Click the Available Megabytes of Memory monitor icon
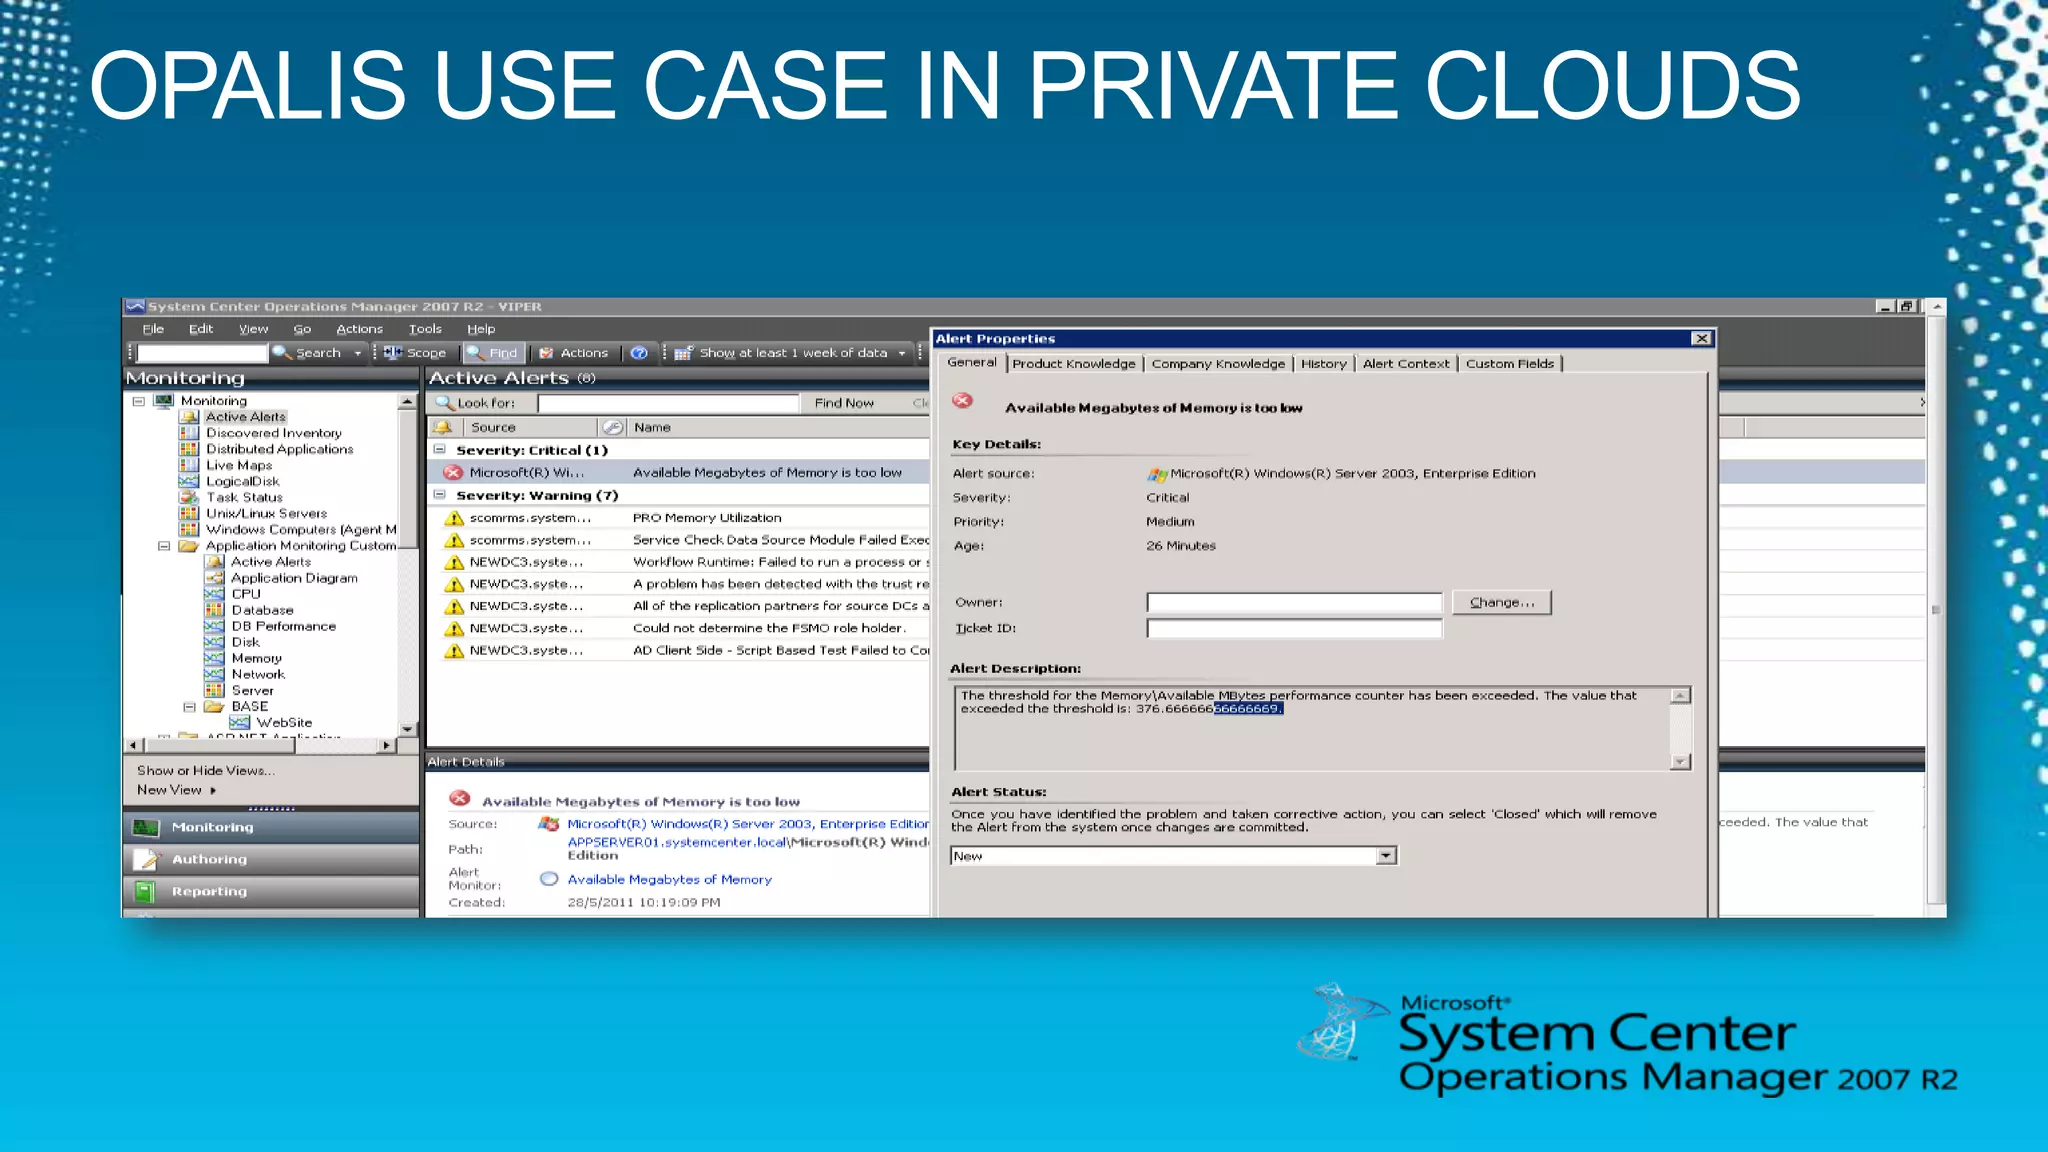2048x1152 pixels. (549, 879)
